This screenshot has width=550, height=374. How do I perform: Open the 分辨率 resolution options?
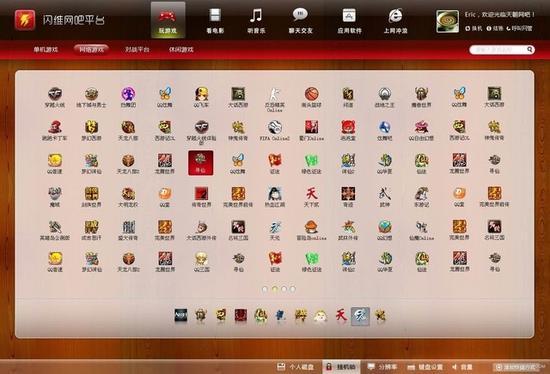(382, 367)
